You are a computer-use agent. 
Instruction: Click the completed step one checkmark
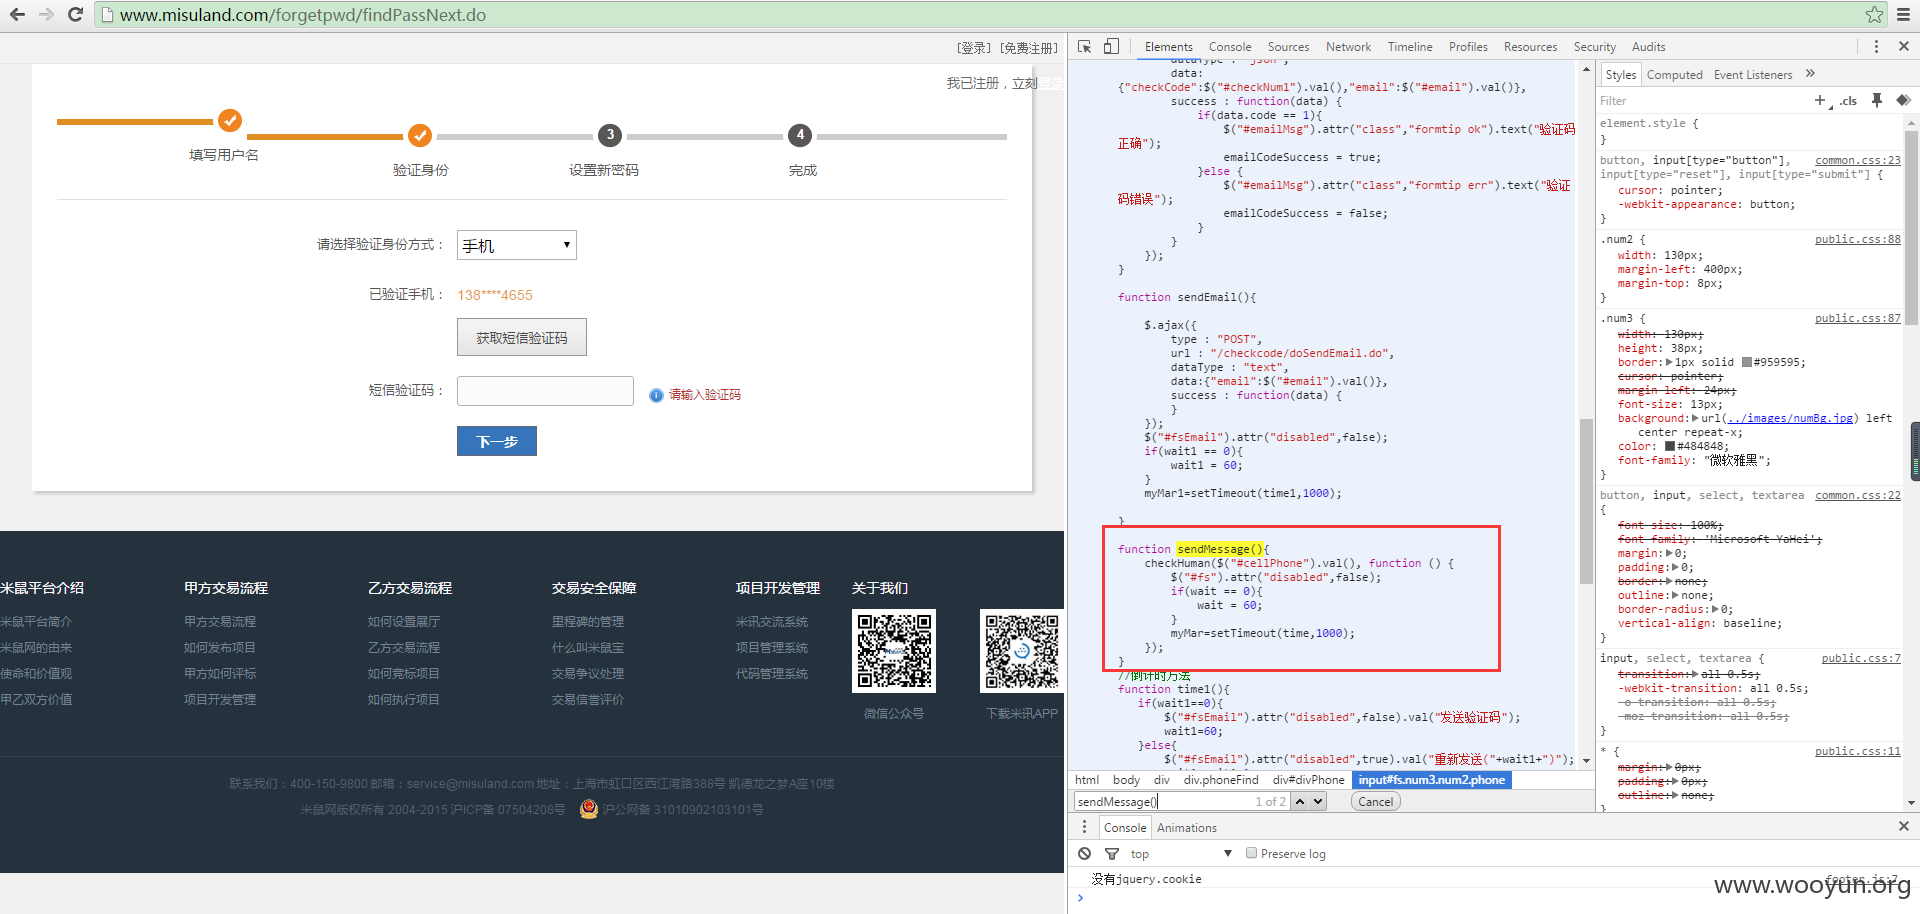pyautogui.click(x=230, y=121)
